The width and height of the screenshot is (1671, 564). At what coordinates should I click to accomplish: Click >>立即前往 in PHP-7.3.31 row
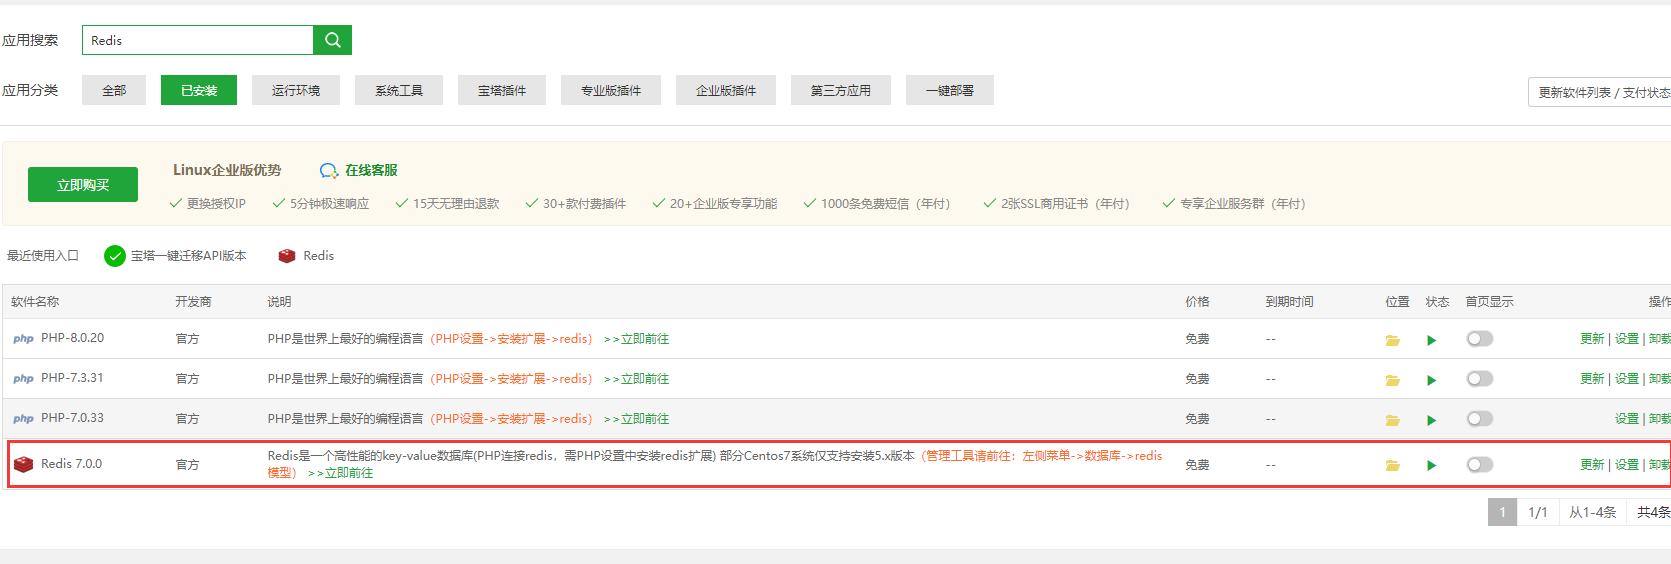(636, 379)
